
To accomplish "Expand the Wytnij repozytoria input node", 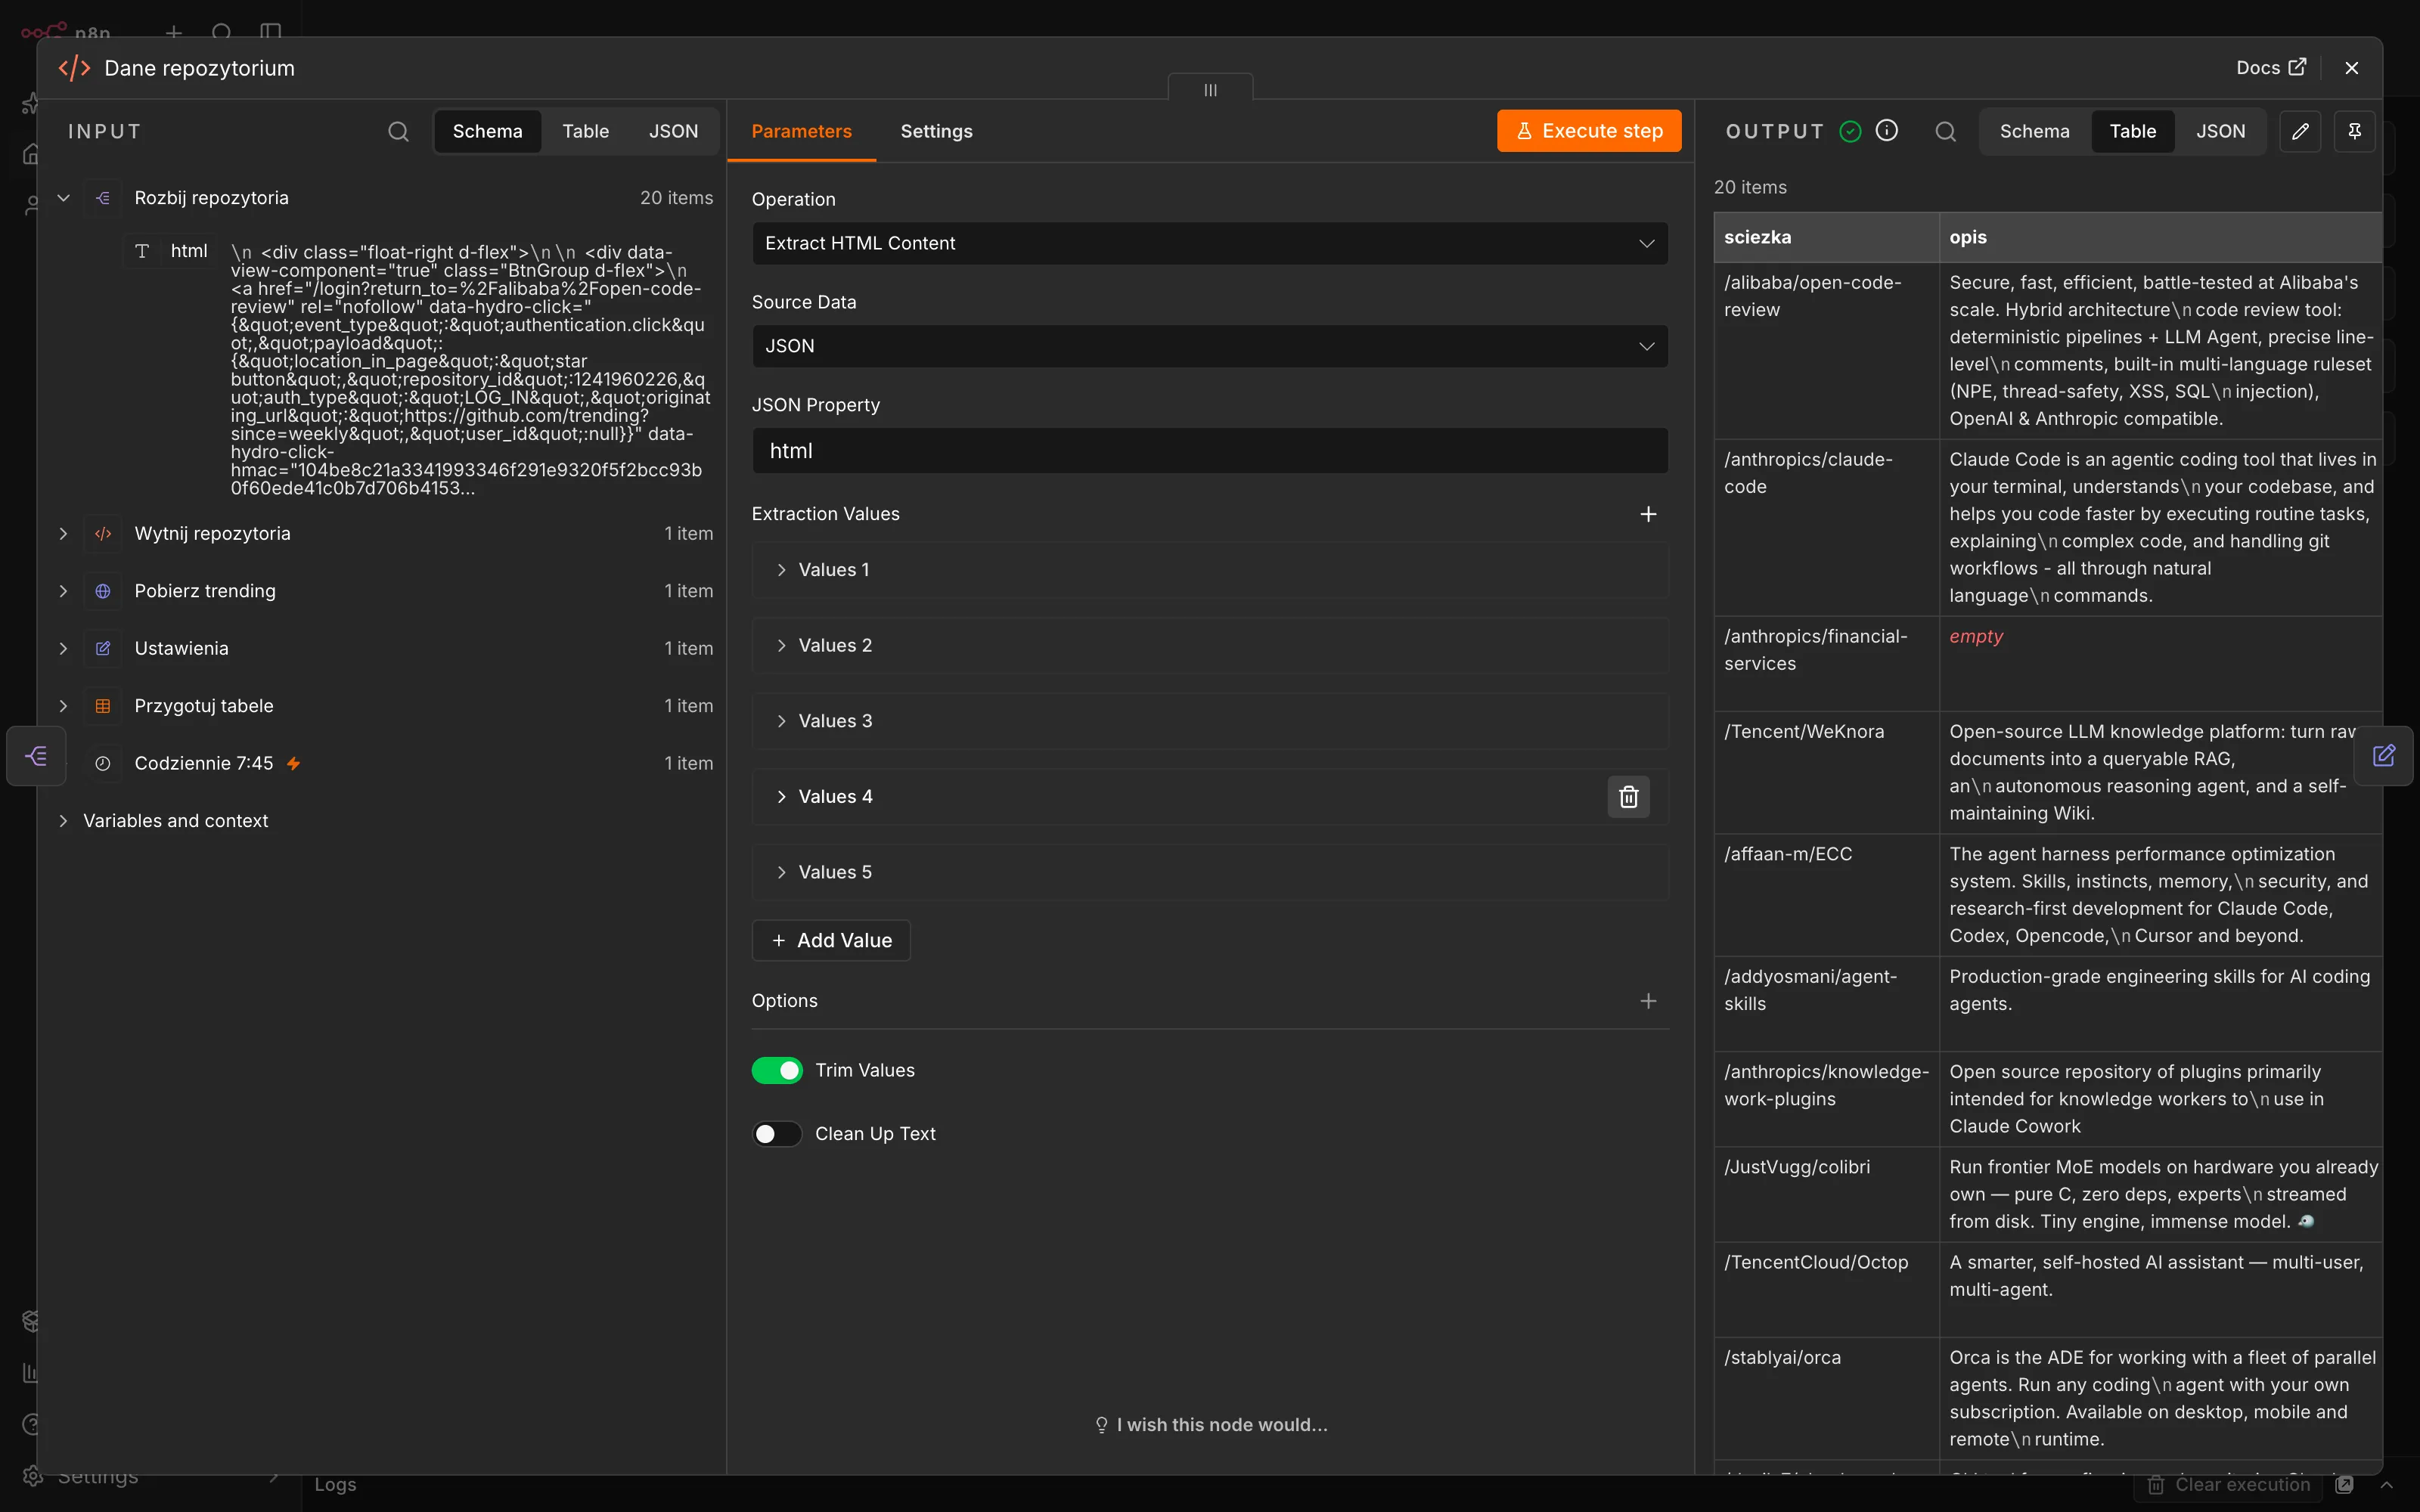I will pyautogui.click(x=63, y=534).
